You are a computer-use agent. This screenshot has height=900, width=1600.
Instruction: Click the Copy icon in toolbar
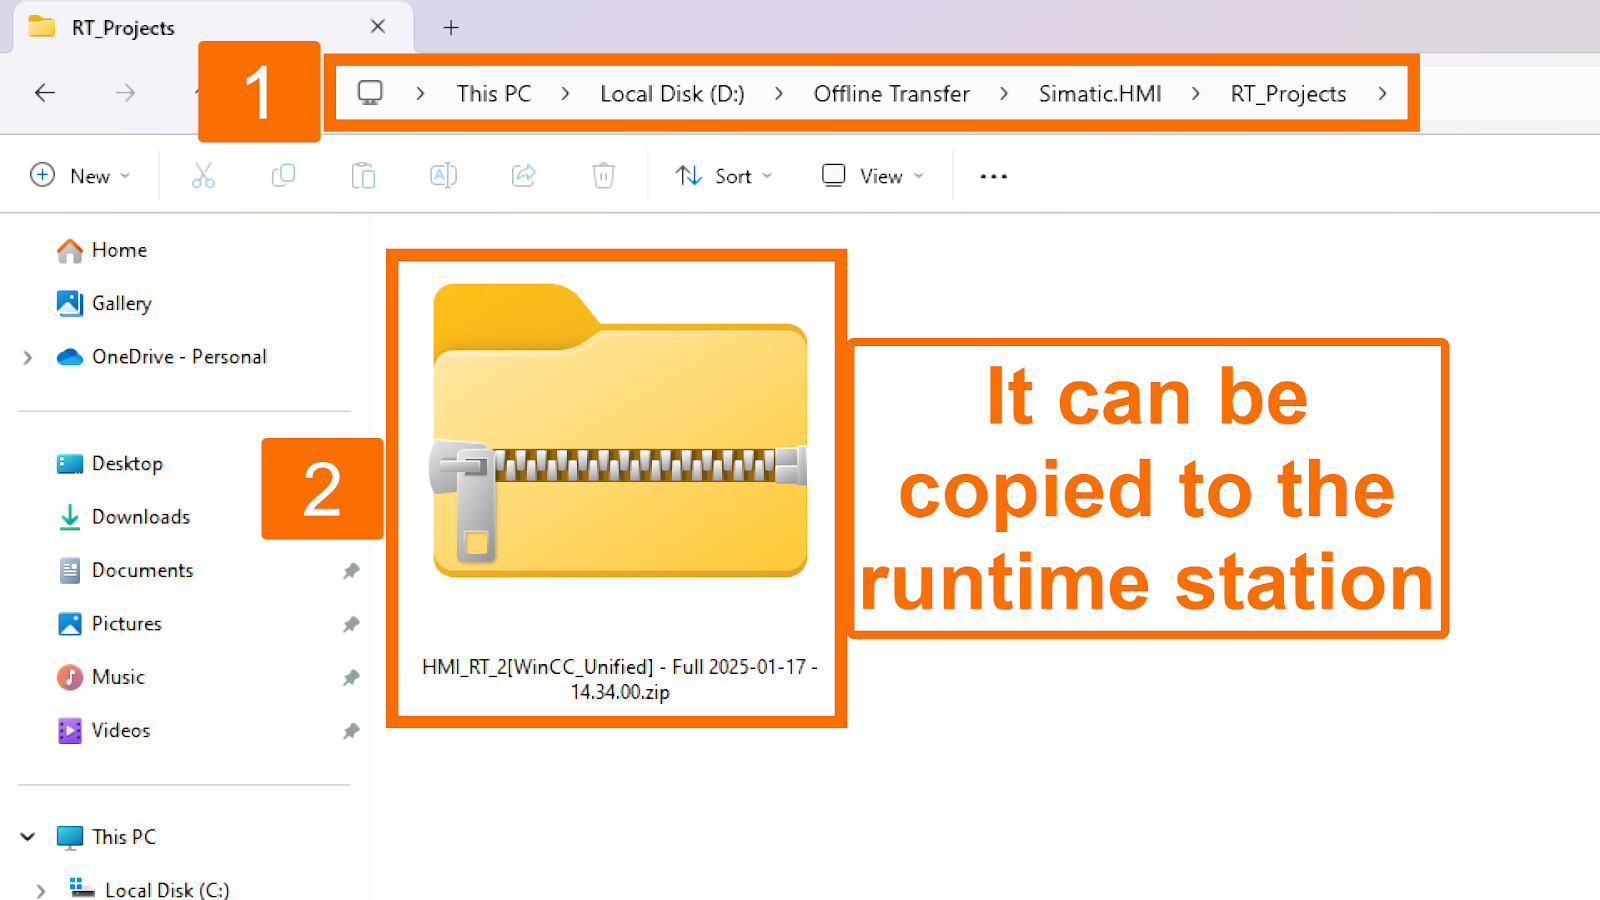click(x=283, y=176)
